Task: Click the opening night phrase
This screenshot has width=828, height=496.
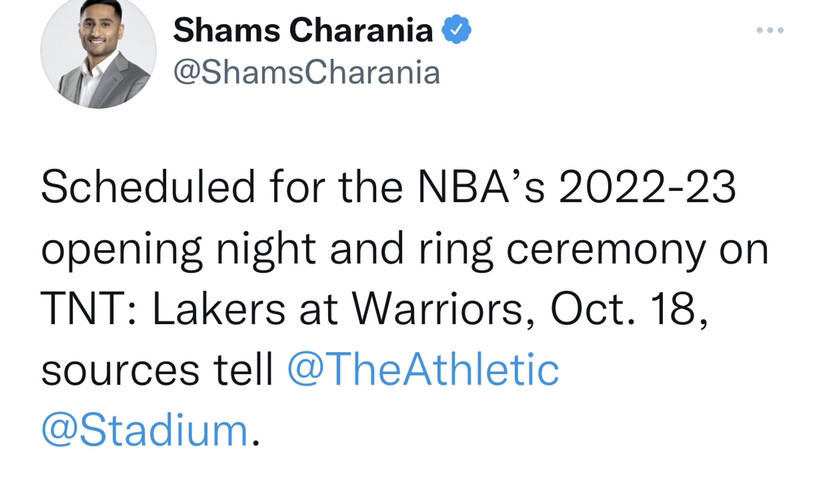Action: (x=178, y=250)
